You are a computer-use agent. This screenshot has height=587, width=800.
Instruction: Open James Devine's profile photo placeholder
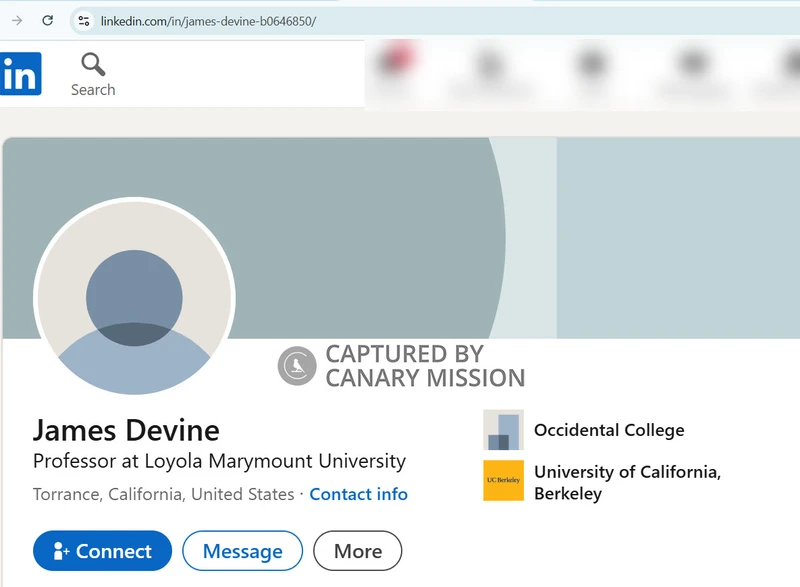click(x=134, y=296)
